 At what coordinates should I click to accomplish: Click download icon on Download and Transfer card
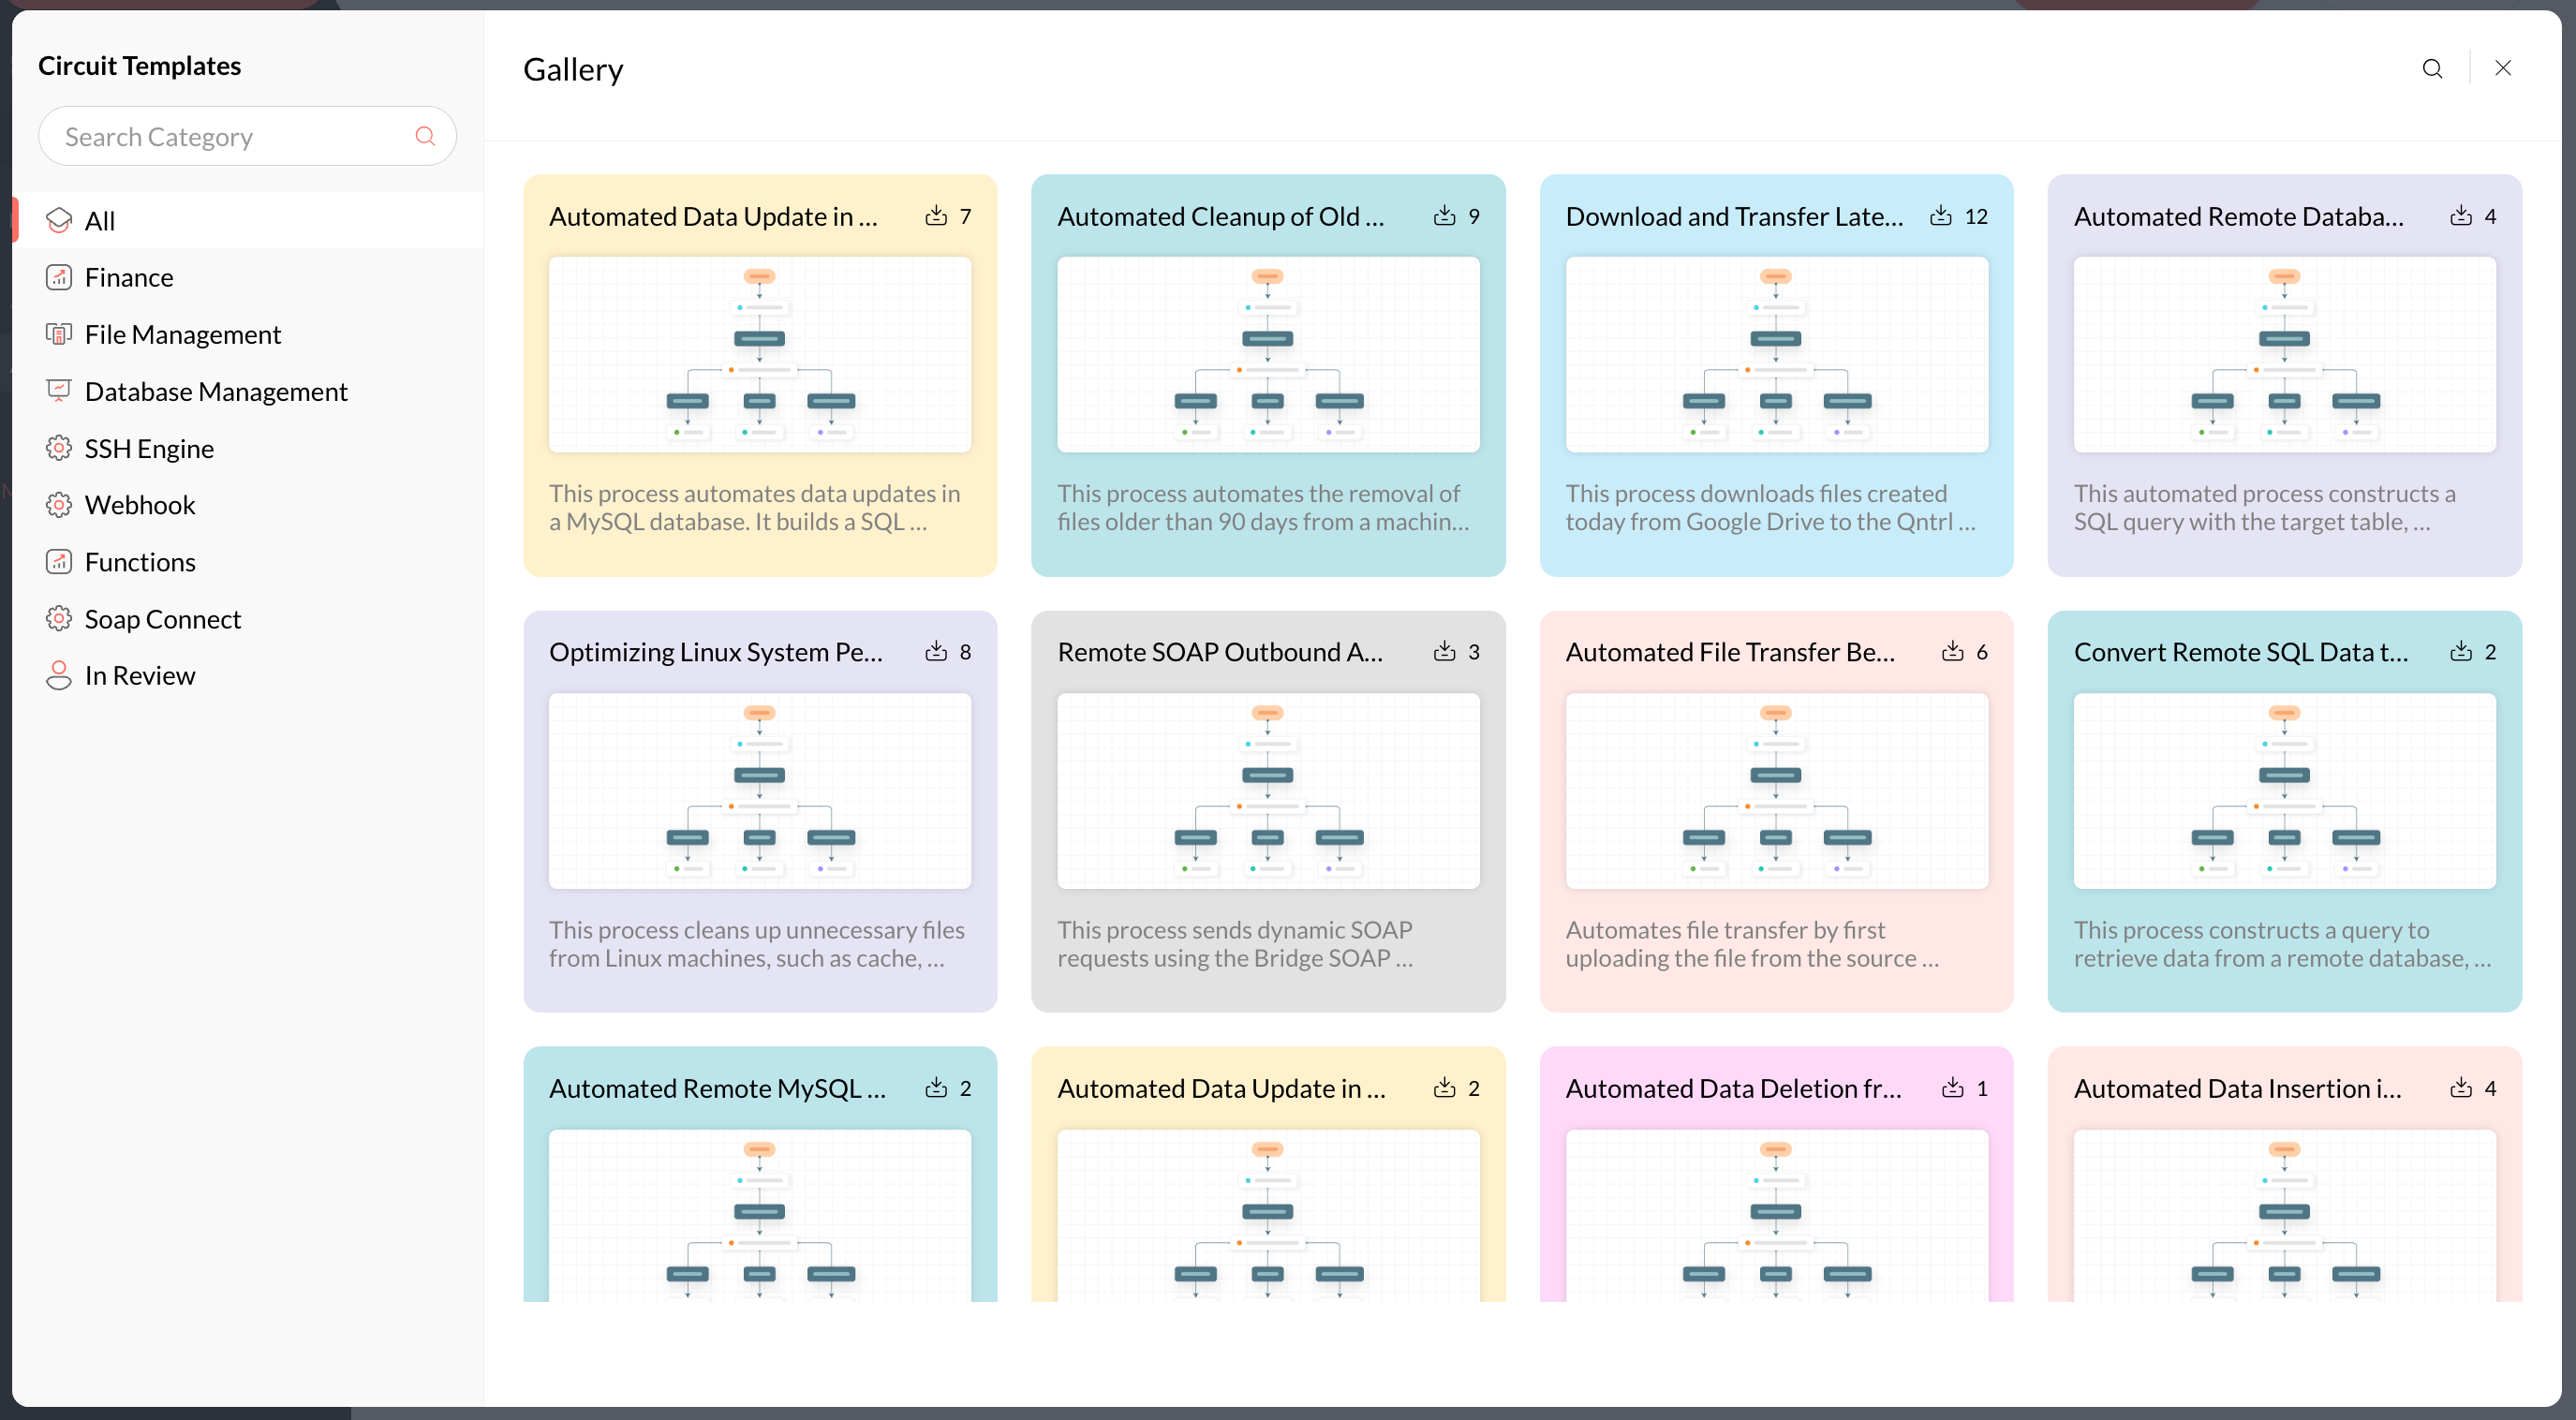point(1940,216)
